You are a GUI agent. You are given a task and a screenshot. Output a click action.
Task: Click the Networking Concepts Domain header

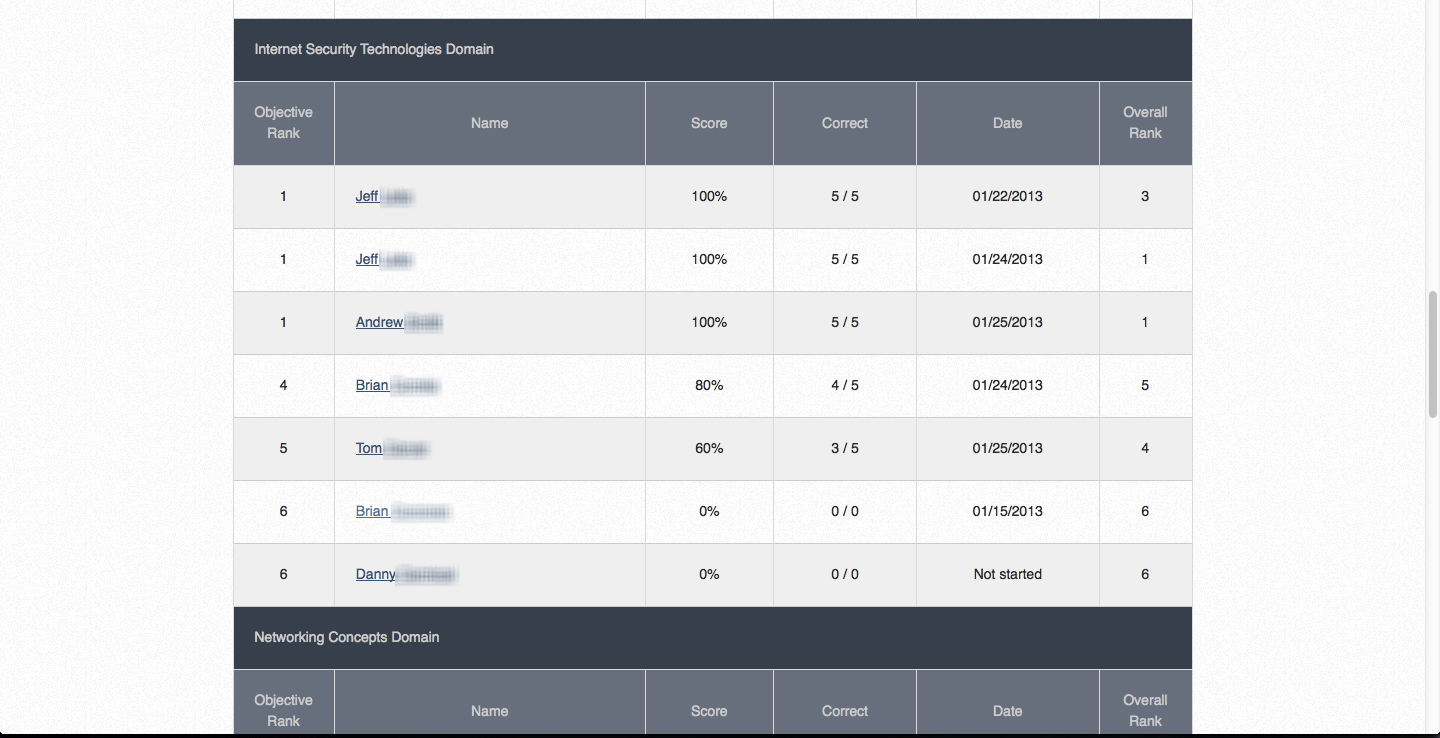(347, 637)
